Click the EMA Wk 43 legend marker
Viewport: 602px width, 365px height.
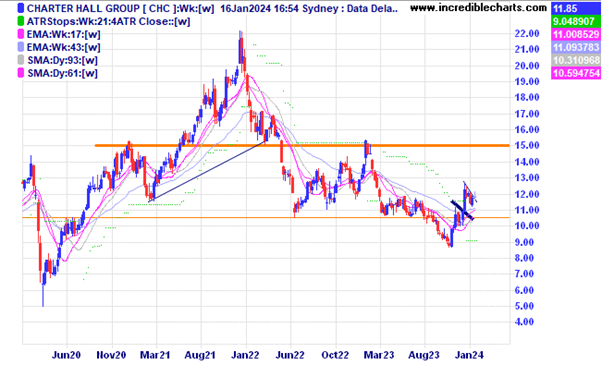click(21, 48)
